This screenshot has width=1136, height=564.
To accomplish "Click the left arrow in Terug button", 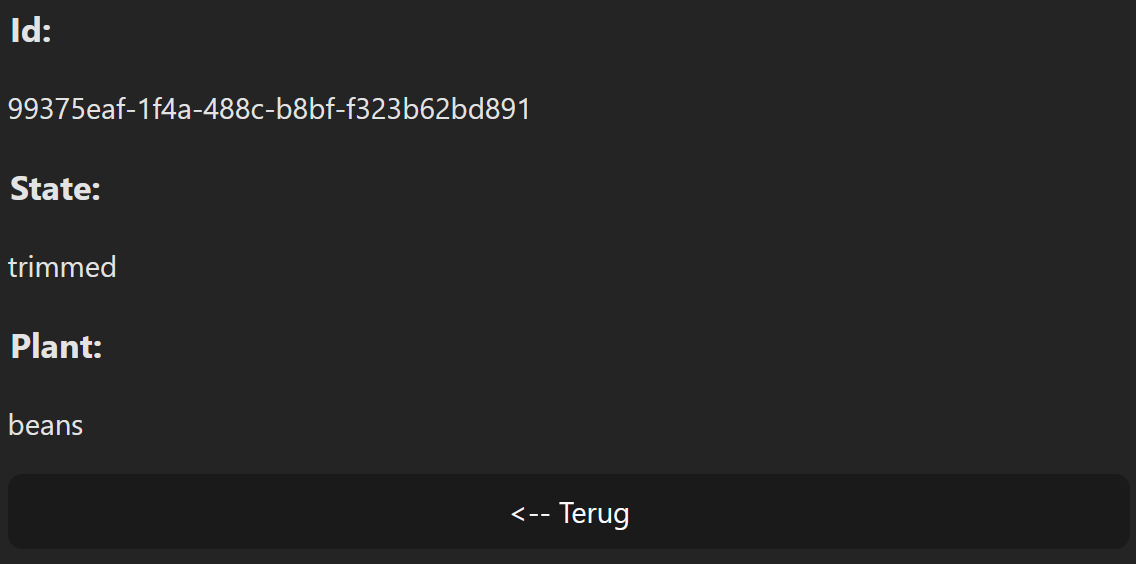I will [x=530, y=514].
